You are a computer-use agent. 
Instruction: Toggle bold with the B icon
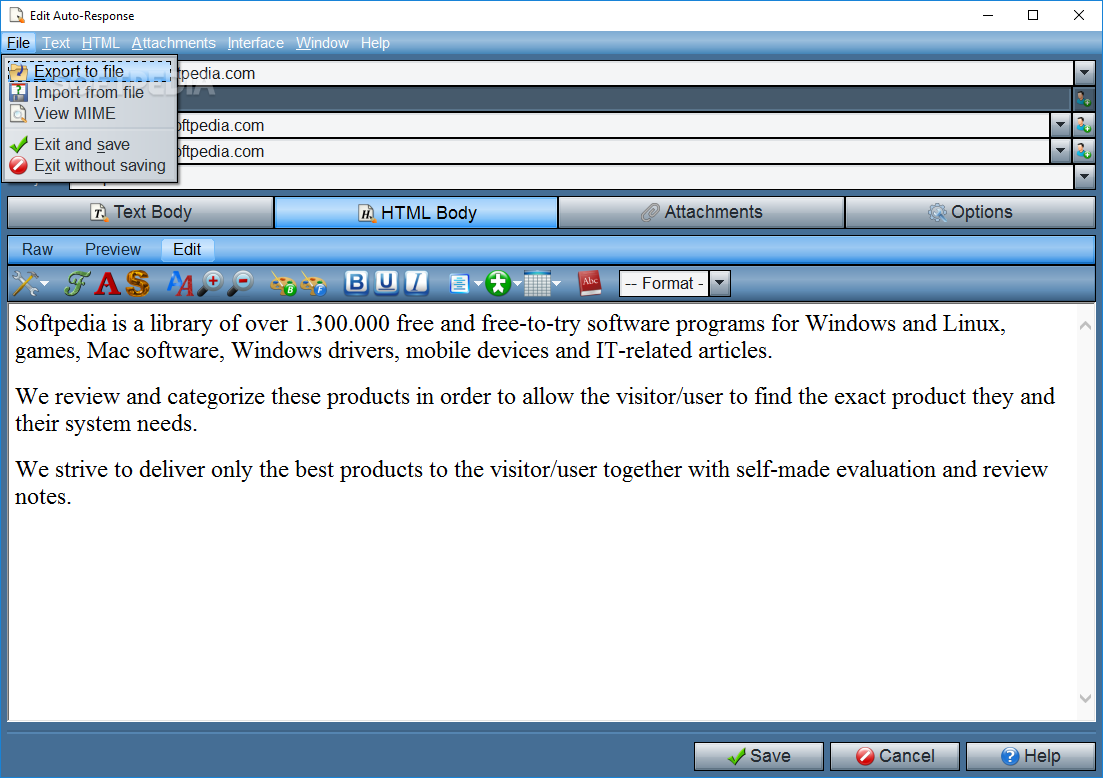pyautogui.click(x=356, y=283)
